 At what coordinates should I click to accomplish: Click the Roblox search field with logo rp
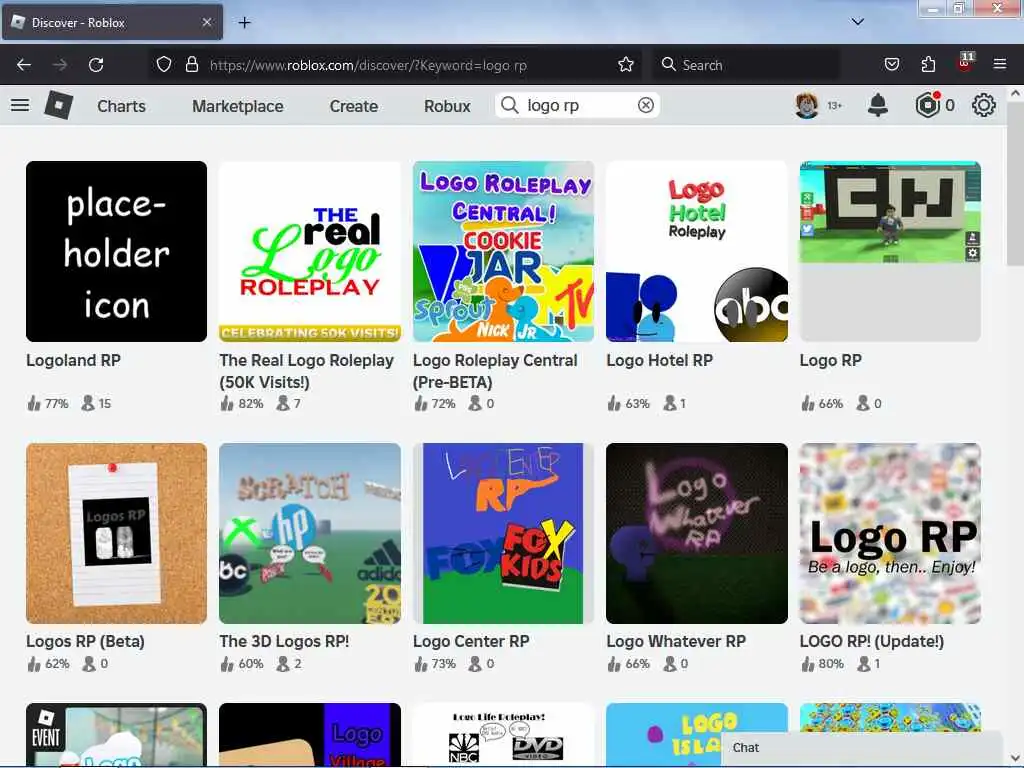(578, 105)
